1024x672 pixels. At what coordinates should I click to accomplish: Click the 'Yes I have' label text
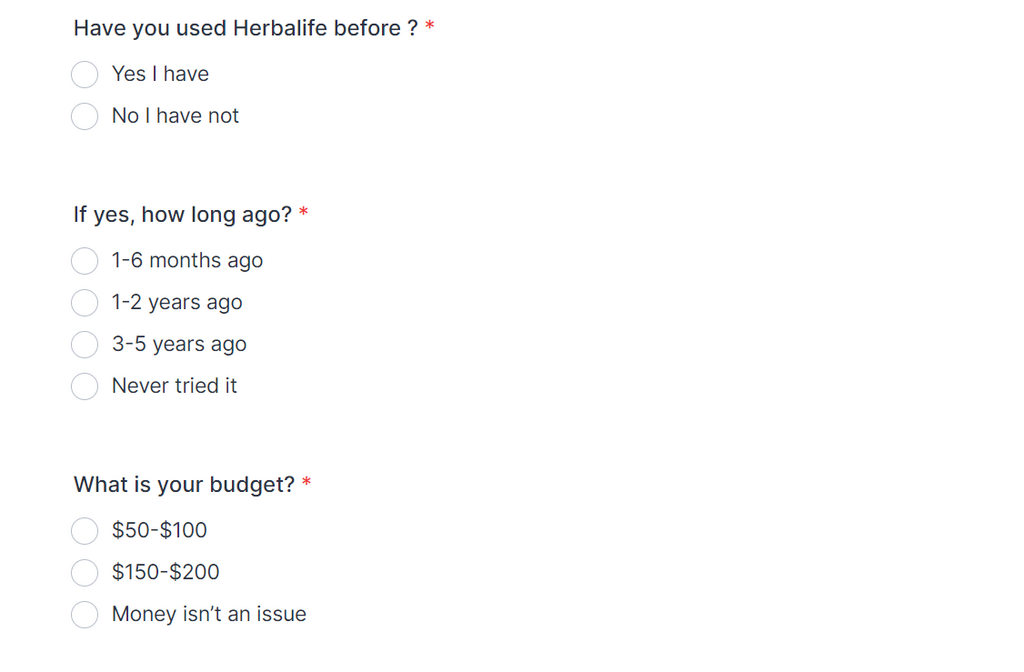pos(160,74)
